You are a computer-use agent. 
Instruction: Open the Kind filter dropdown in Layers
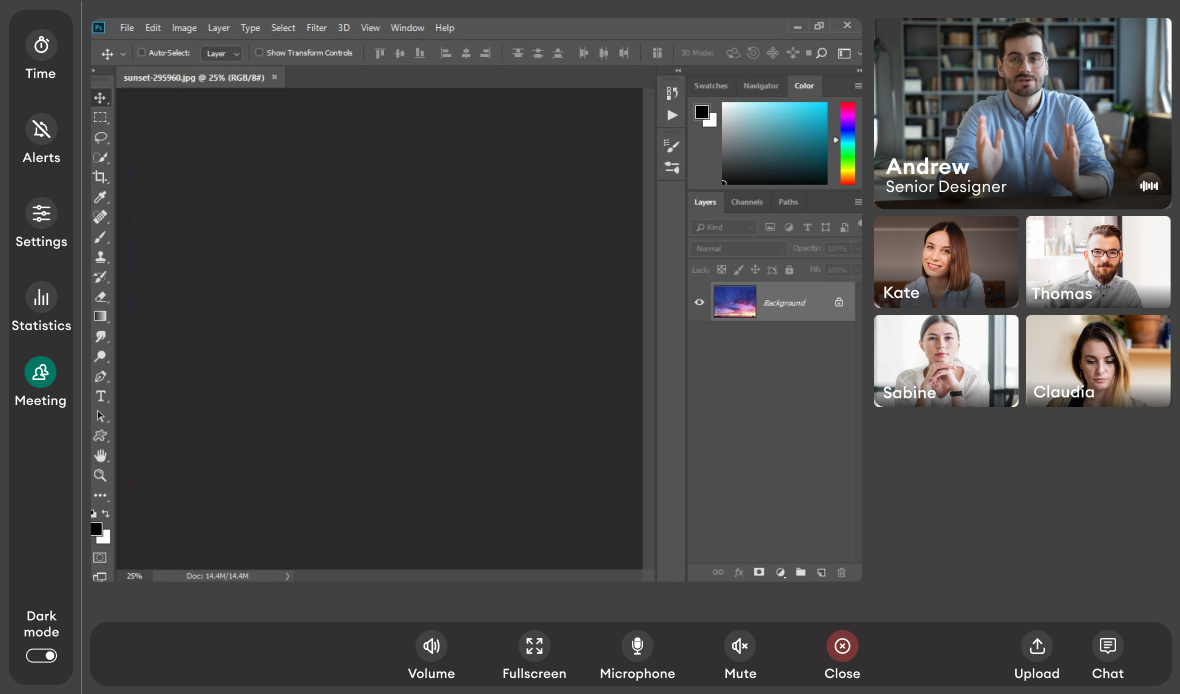pyautogui.click(x=725, y=228)
